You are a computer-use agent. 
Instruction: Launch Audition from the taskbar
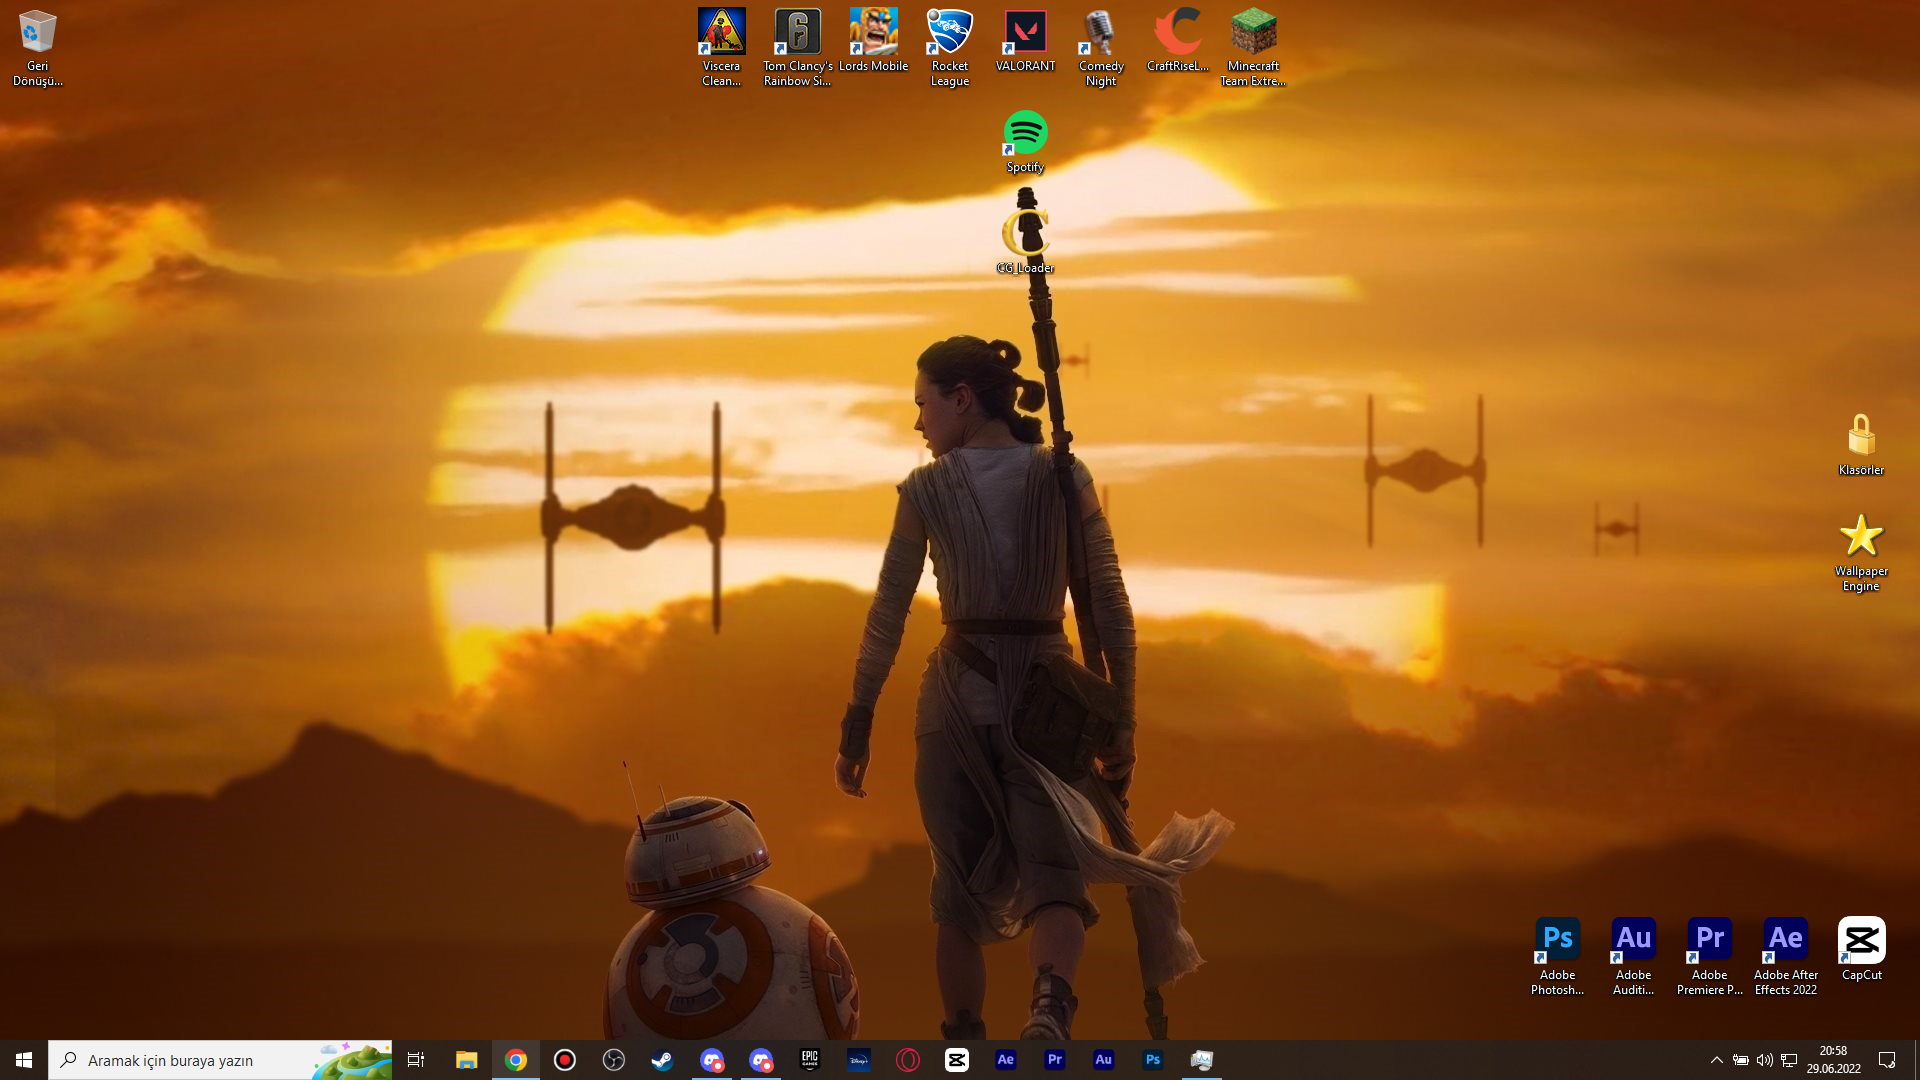[1104, 1060]
